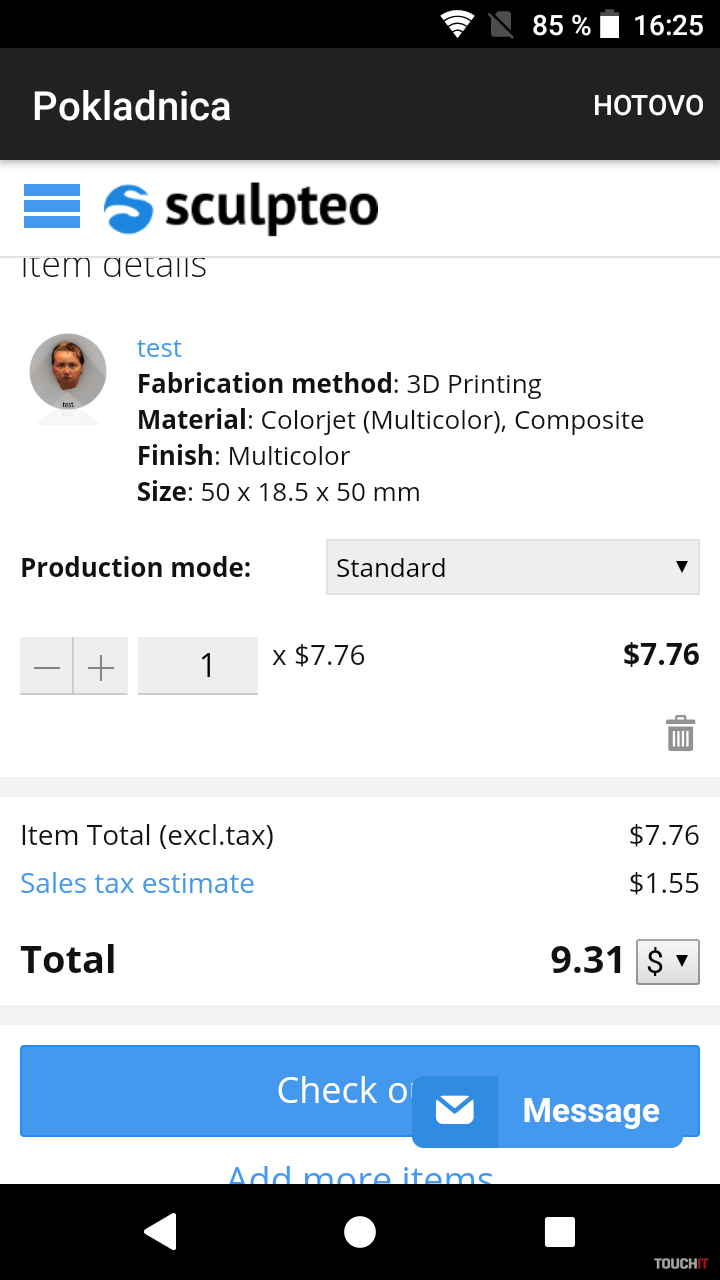Decrease quantity with minus button
This screenshot has height=1280, width=720.
pos(46,667)
